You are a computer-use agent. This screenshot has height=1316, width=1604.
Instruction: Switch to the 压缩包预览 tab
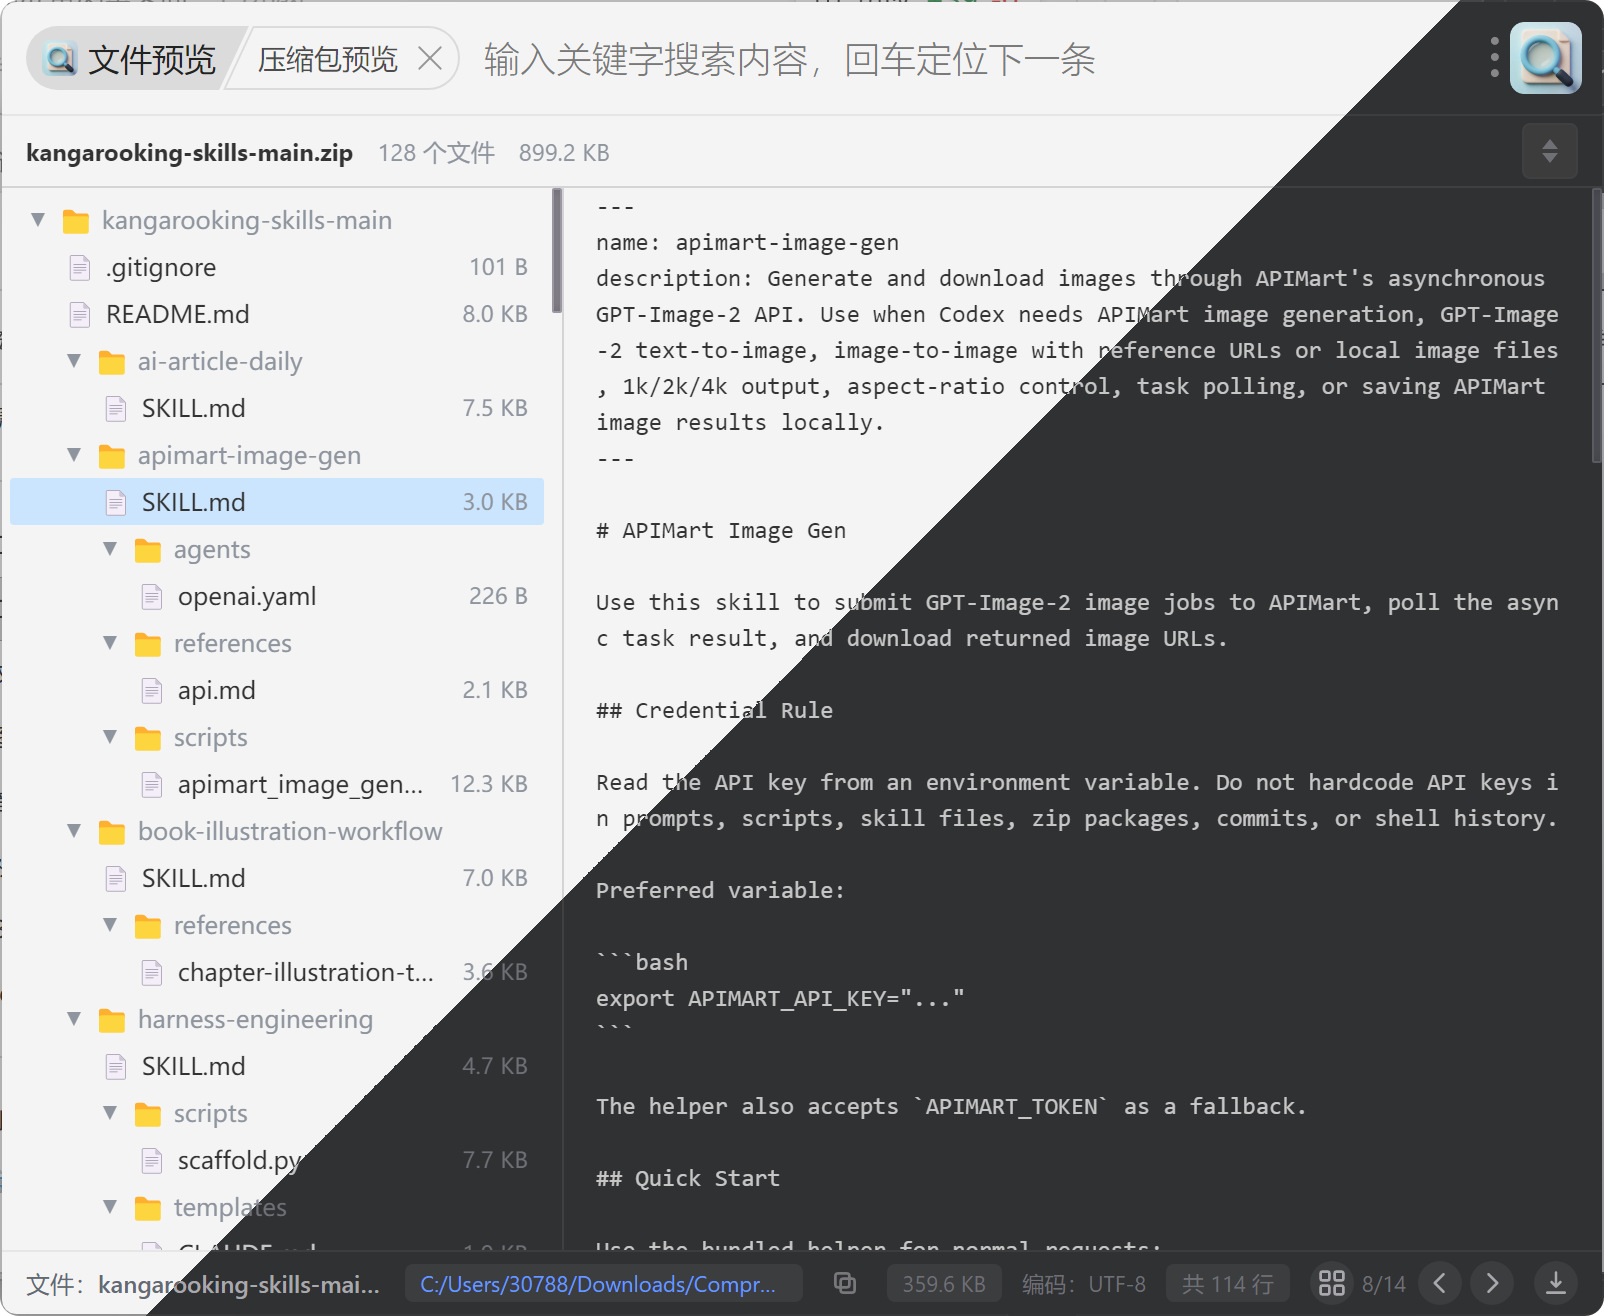pos(327,59)
